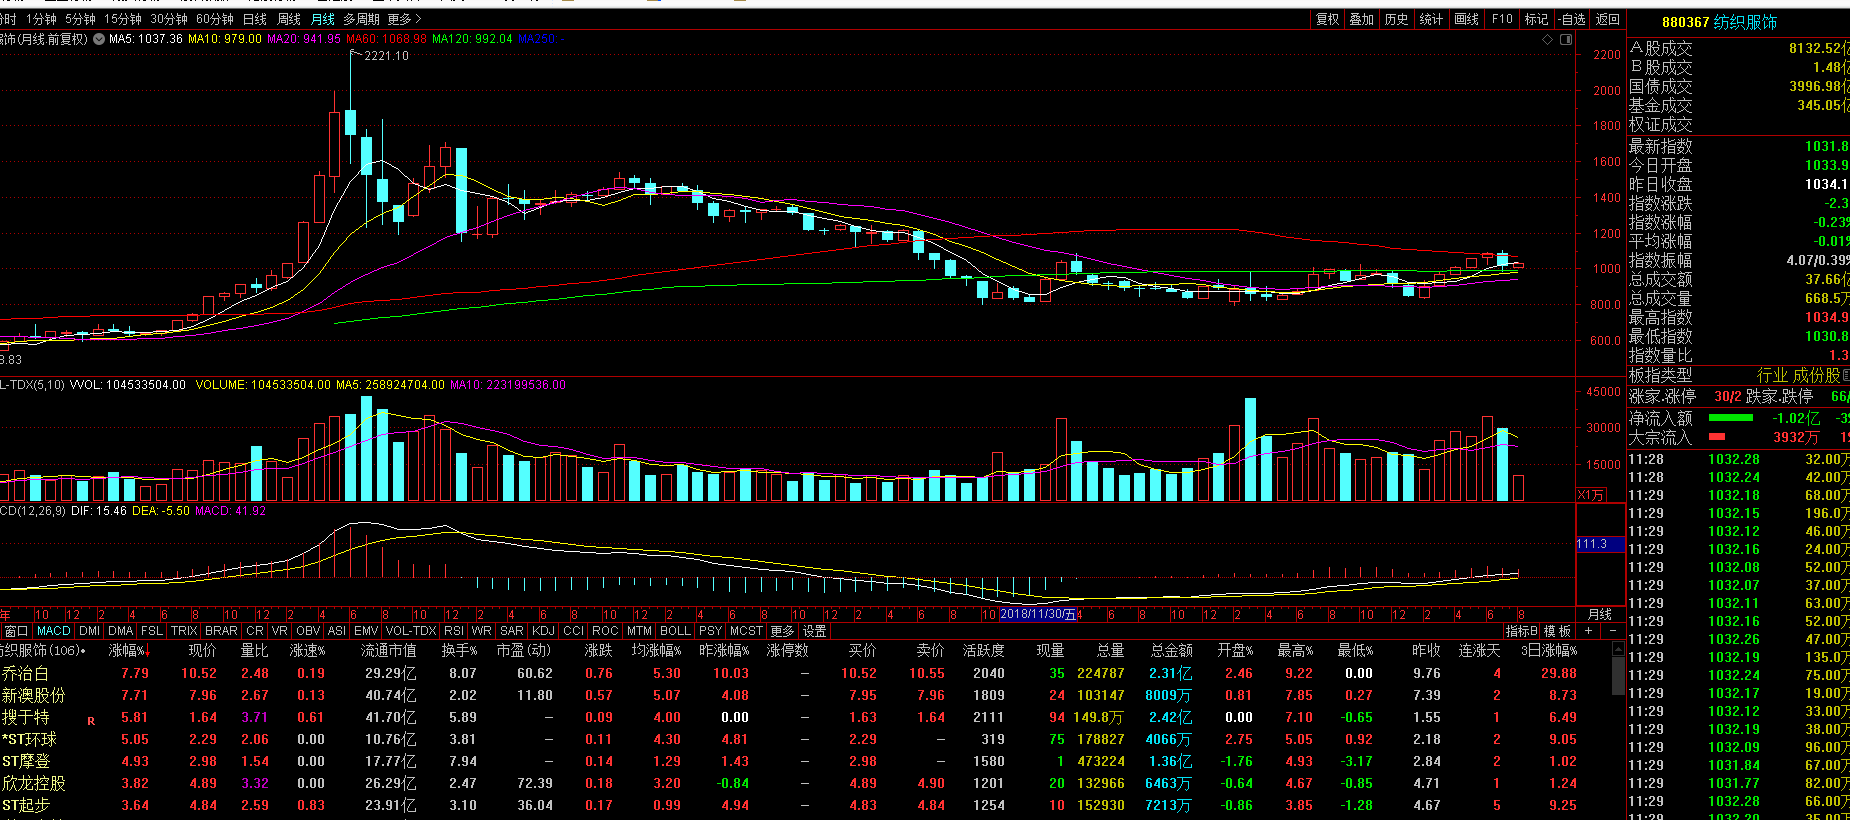Viewport: 1850px width, 820px height.
Task: Open the 多周期 multi-period view
Action: pyautogui.click(x=361, y=19)
